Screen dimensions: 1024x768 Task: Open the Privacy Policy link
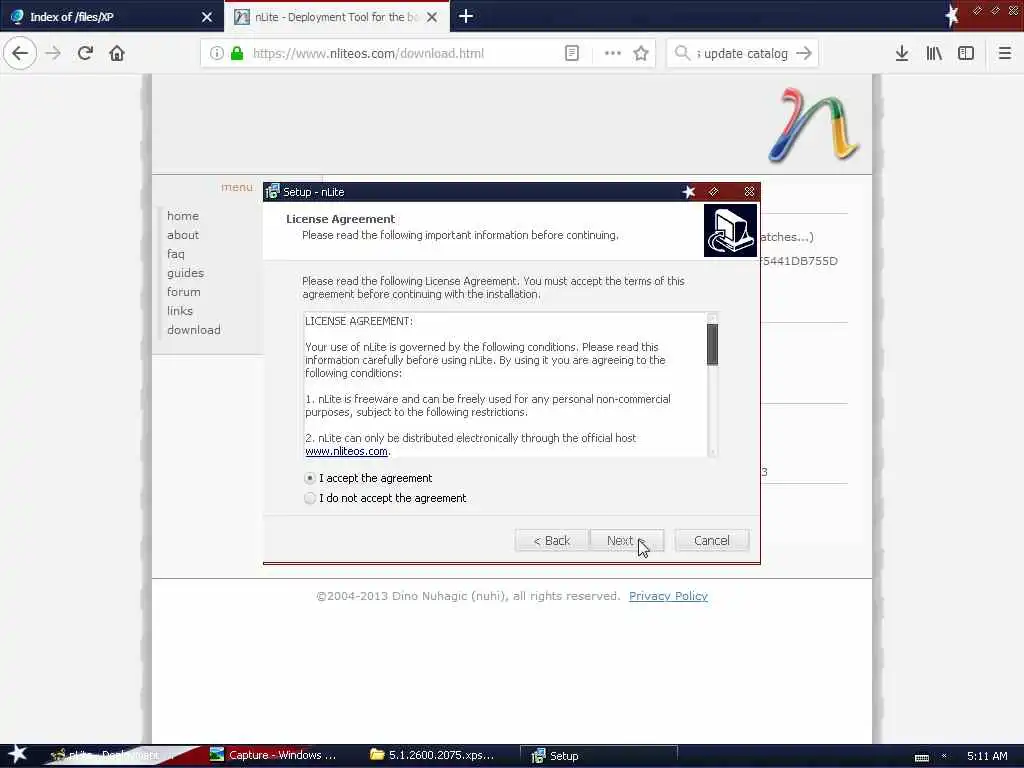pos(668,596)
